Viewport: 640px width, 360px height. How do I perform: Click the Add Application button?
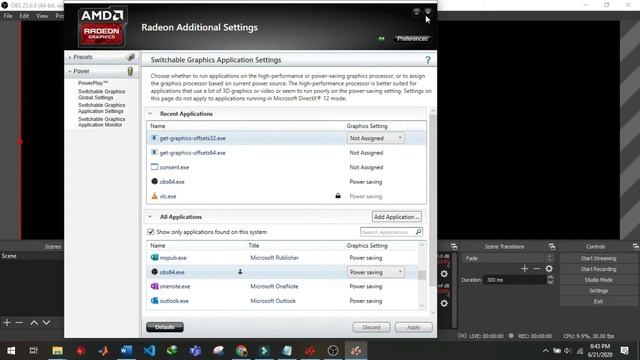click(396, 217)
